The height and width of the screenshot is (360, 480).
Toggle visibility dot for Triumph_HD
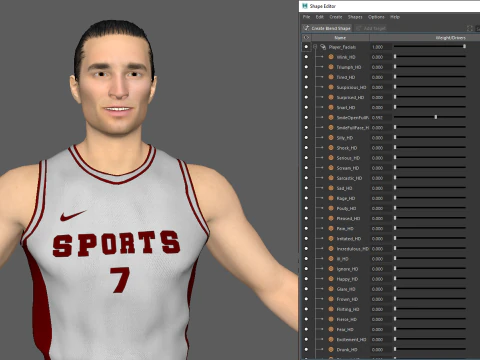(306, 67)
